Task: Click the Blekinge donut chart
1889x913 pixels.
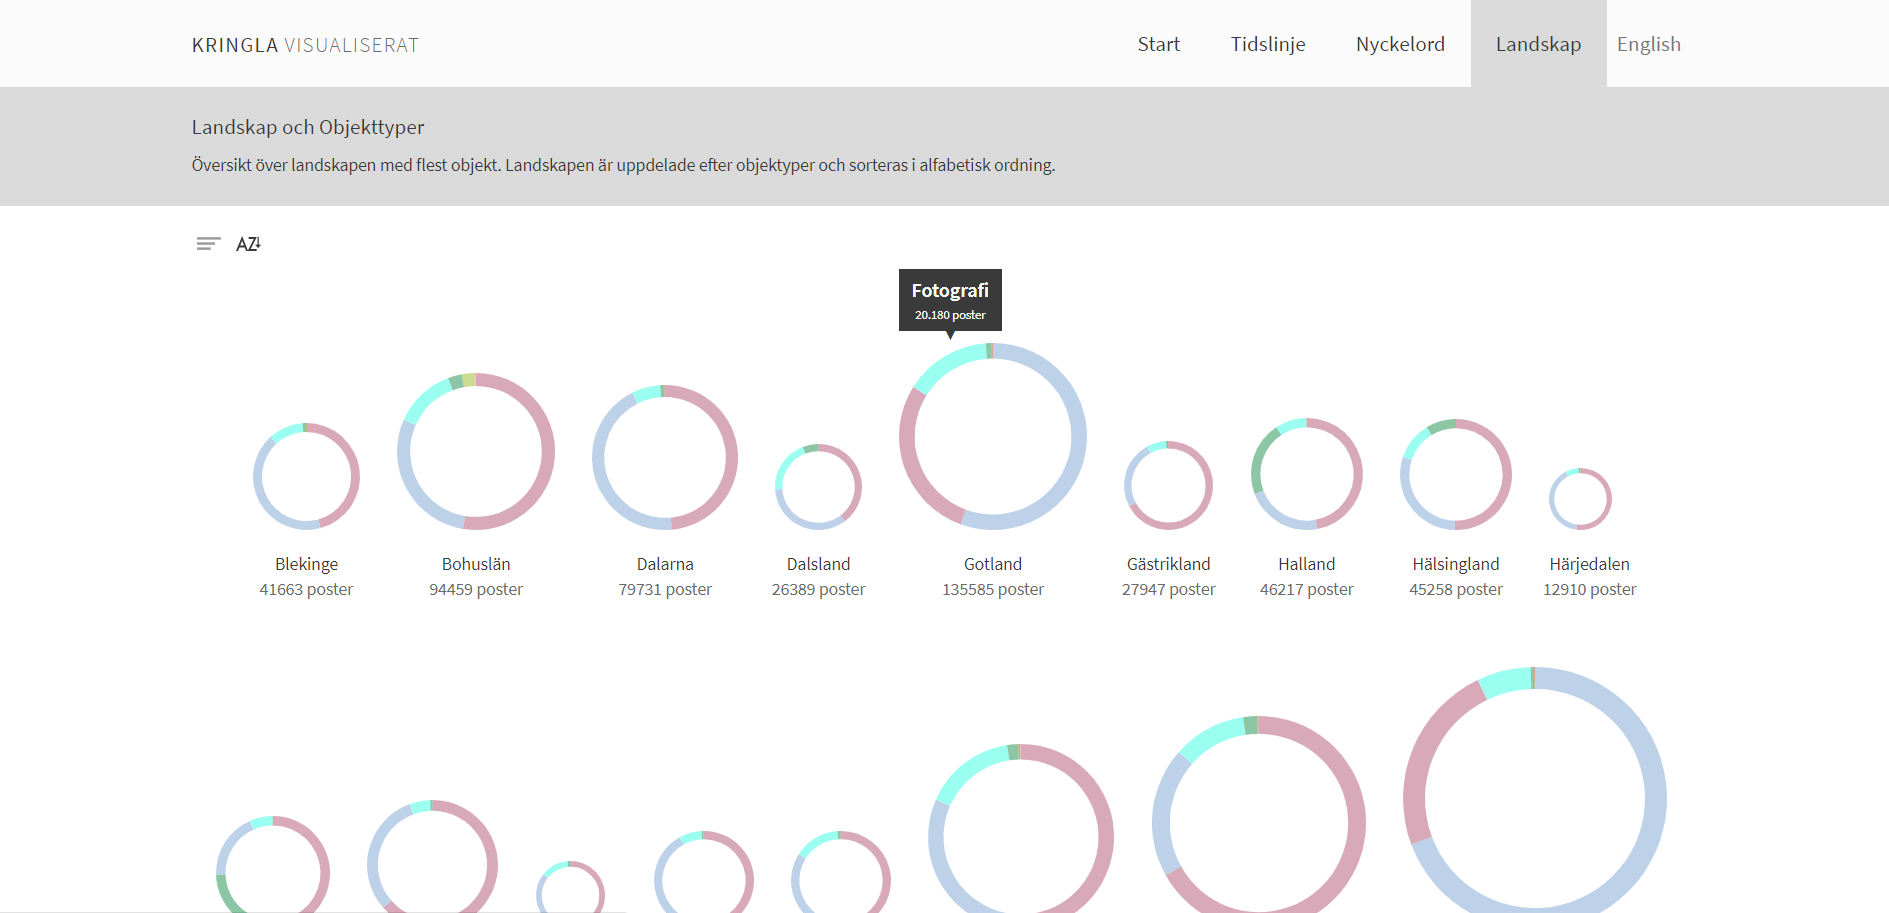Action: (x=352, y=476)
